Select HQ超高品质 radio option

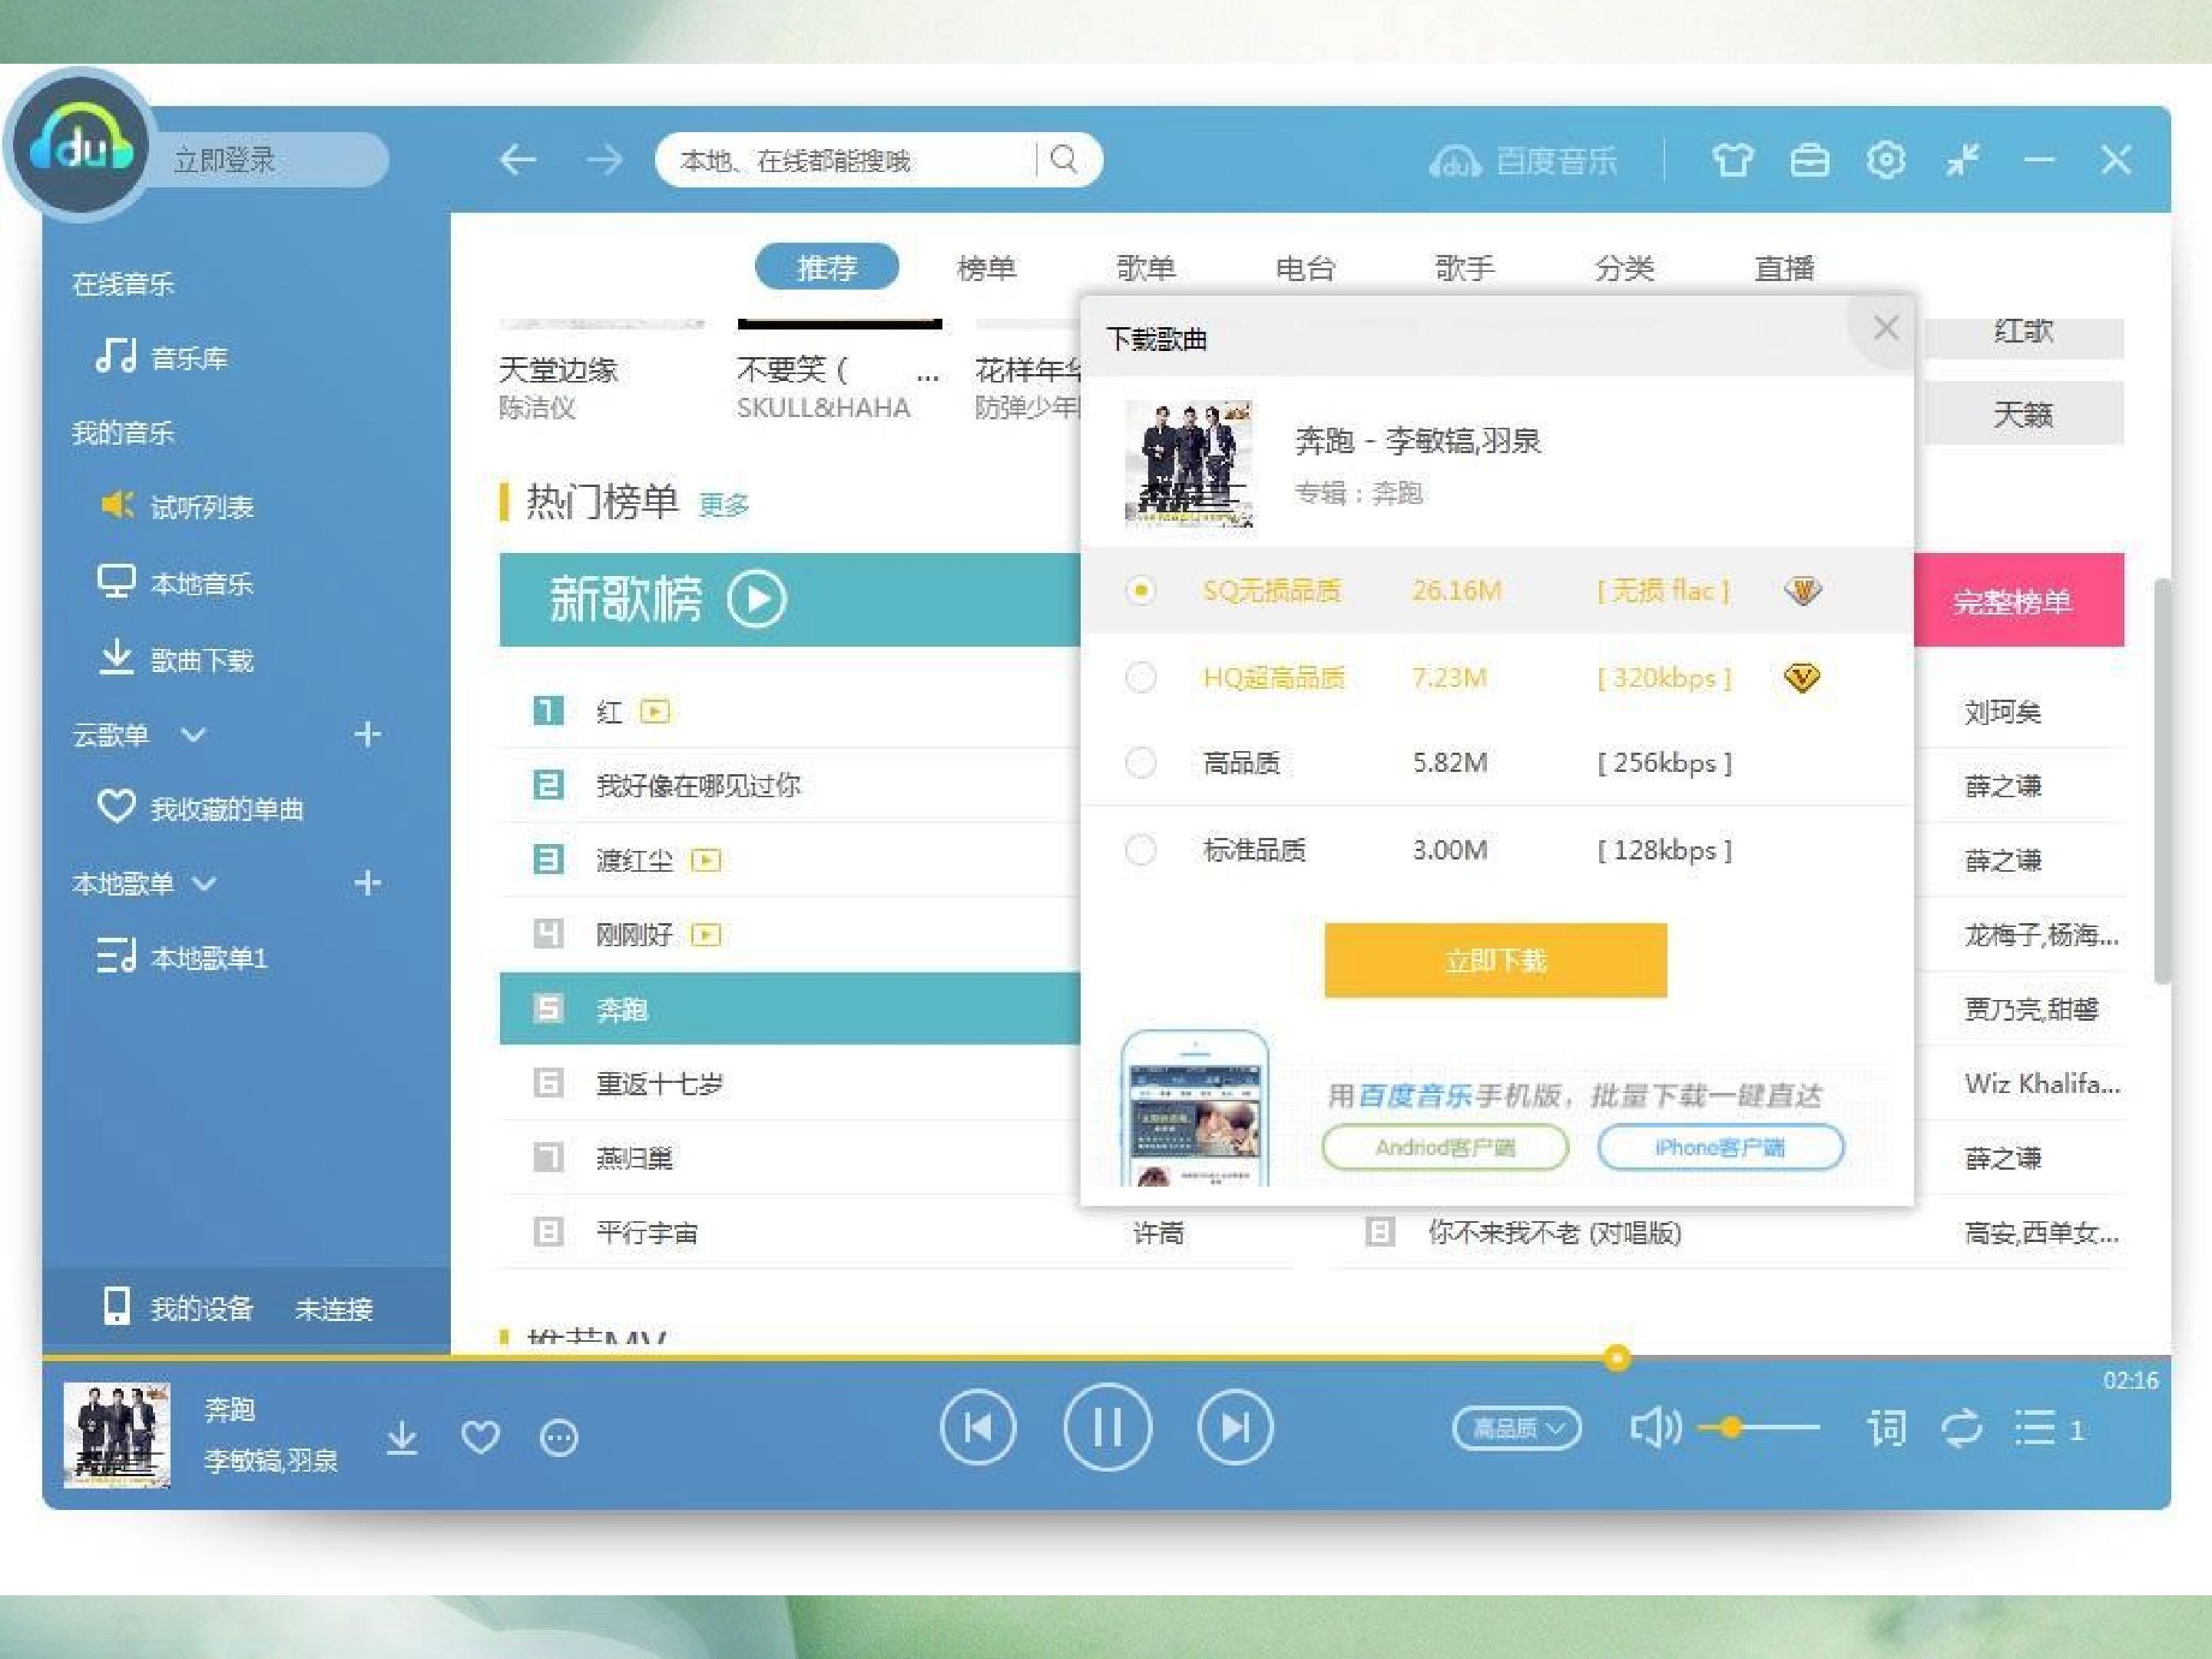click(x=1140, y=677)
